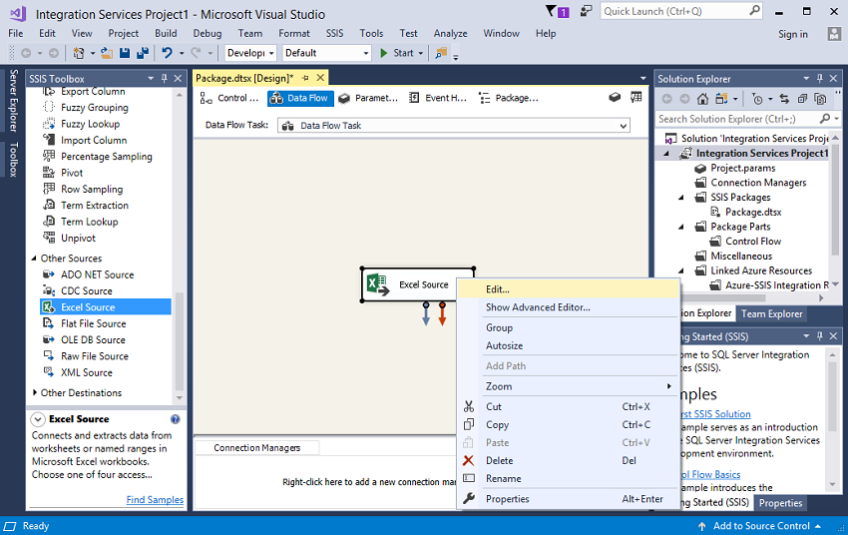This screenshot has width=848, height=535.
Task: Click the help icon beside Excel Source description
Action: (x=175, y=419)
